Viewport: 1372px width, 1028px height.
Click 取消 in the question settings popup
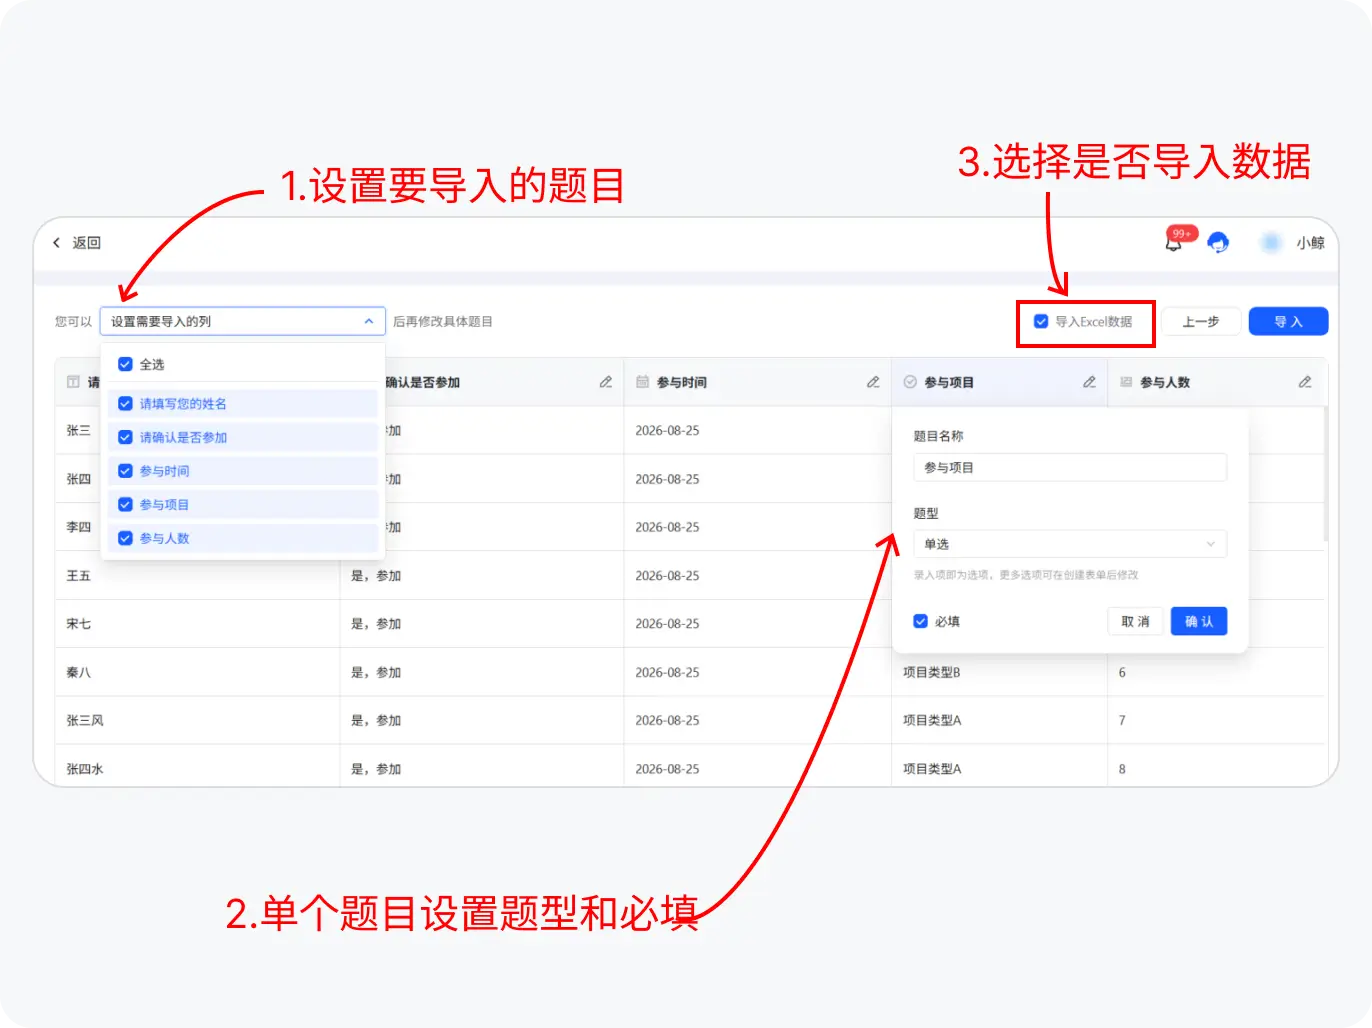pos(1136,621)
